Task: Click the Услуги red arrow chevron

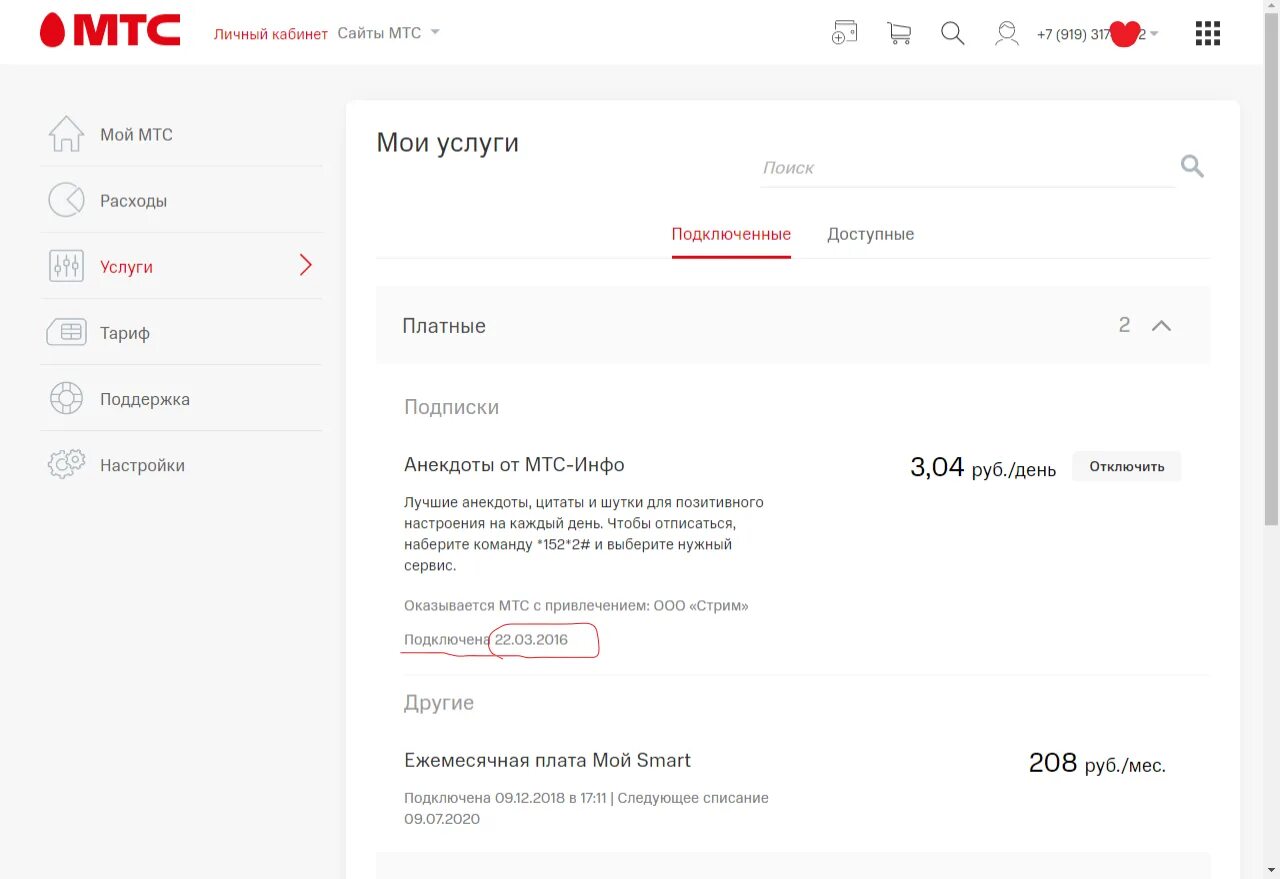Action: point(306,265)
